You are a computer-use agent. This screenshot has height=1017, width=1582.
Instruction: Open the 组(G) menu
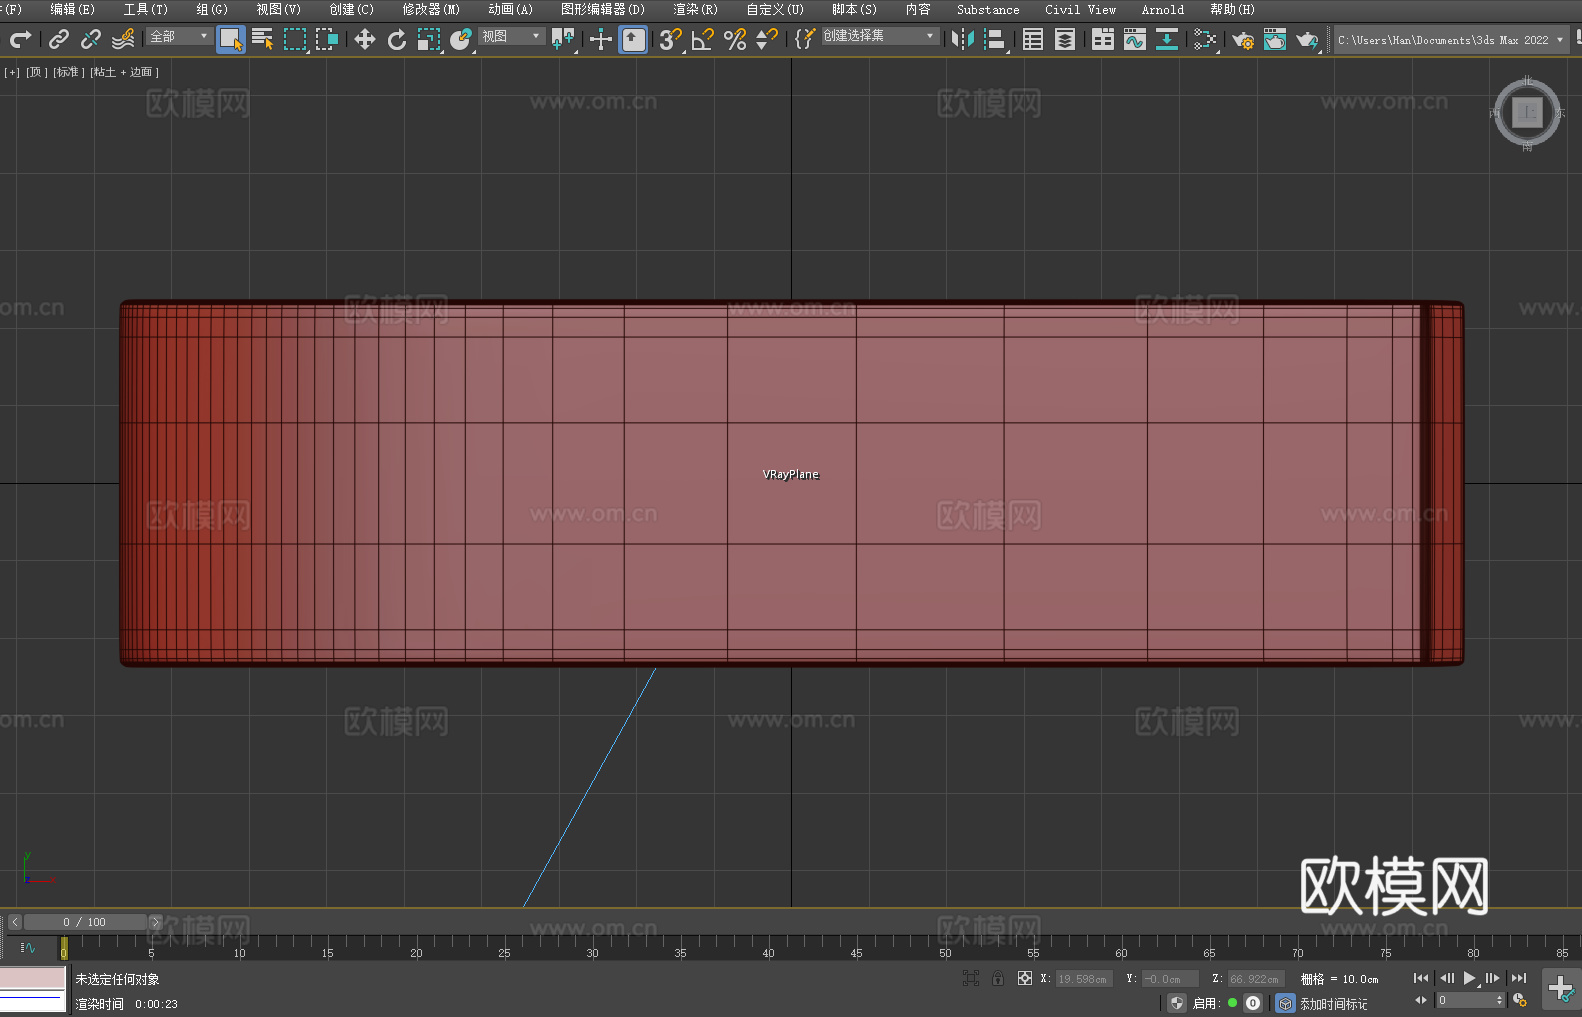[212, 9]
